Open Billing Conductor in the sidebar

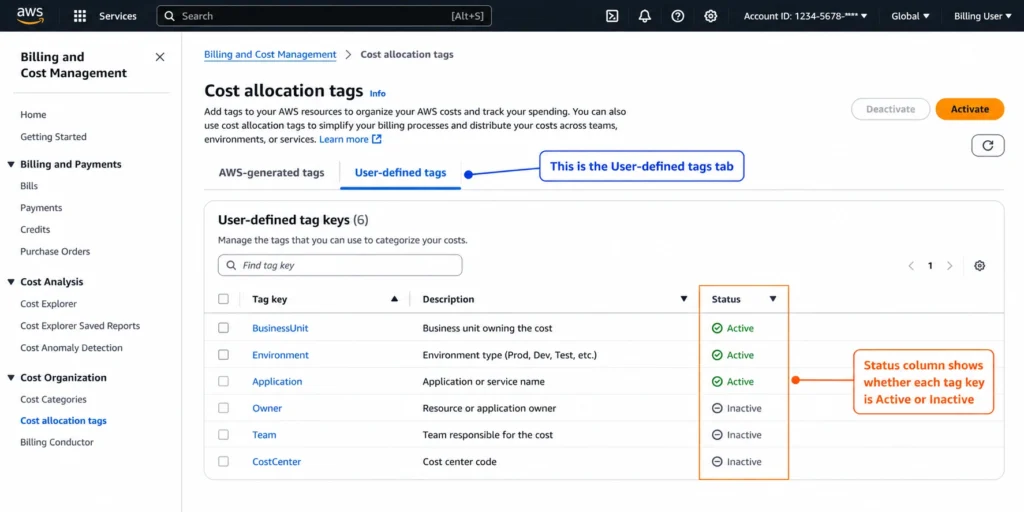(x=57, y=442)
